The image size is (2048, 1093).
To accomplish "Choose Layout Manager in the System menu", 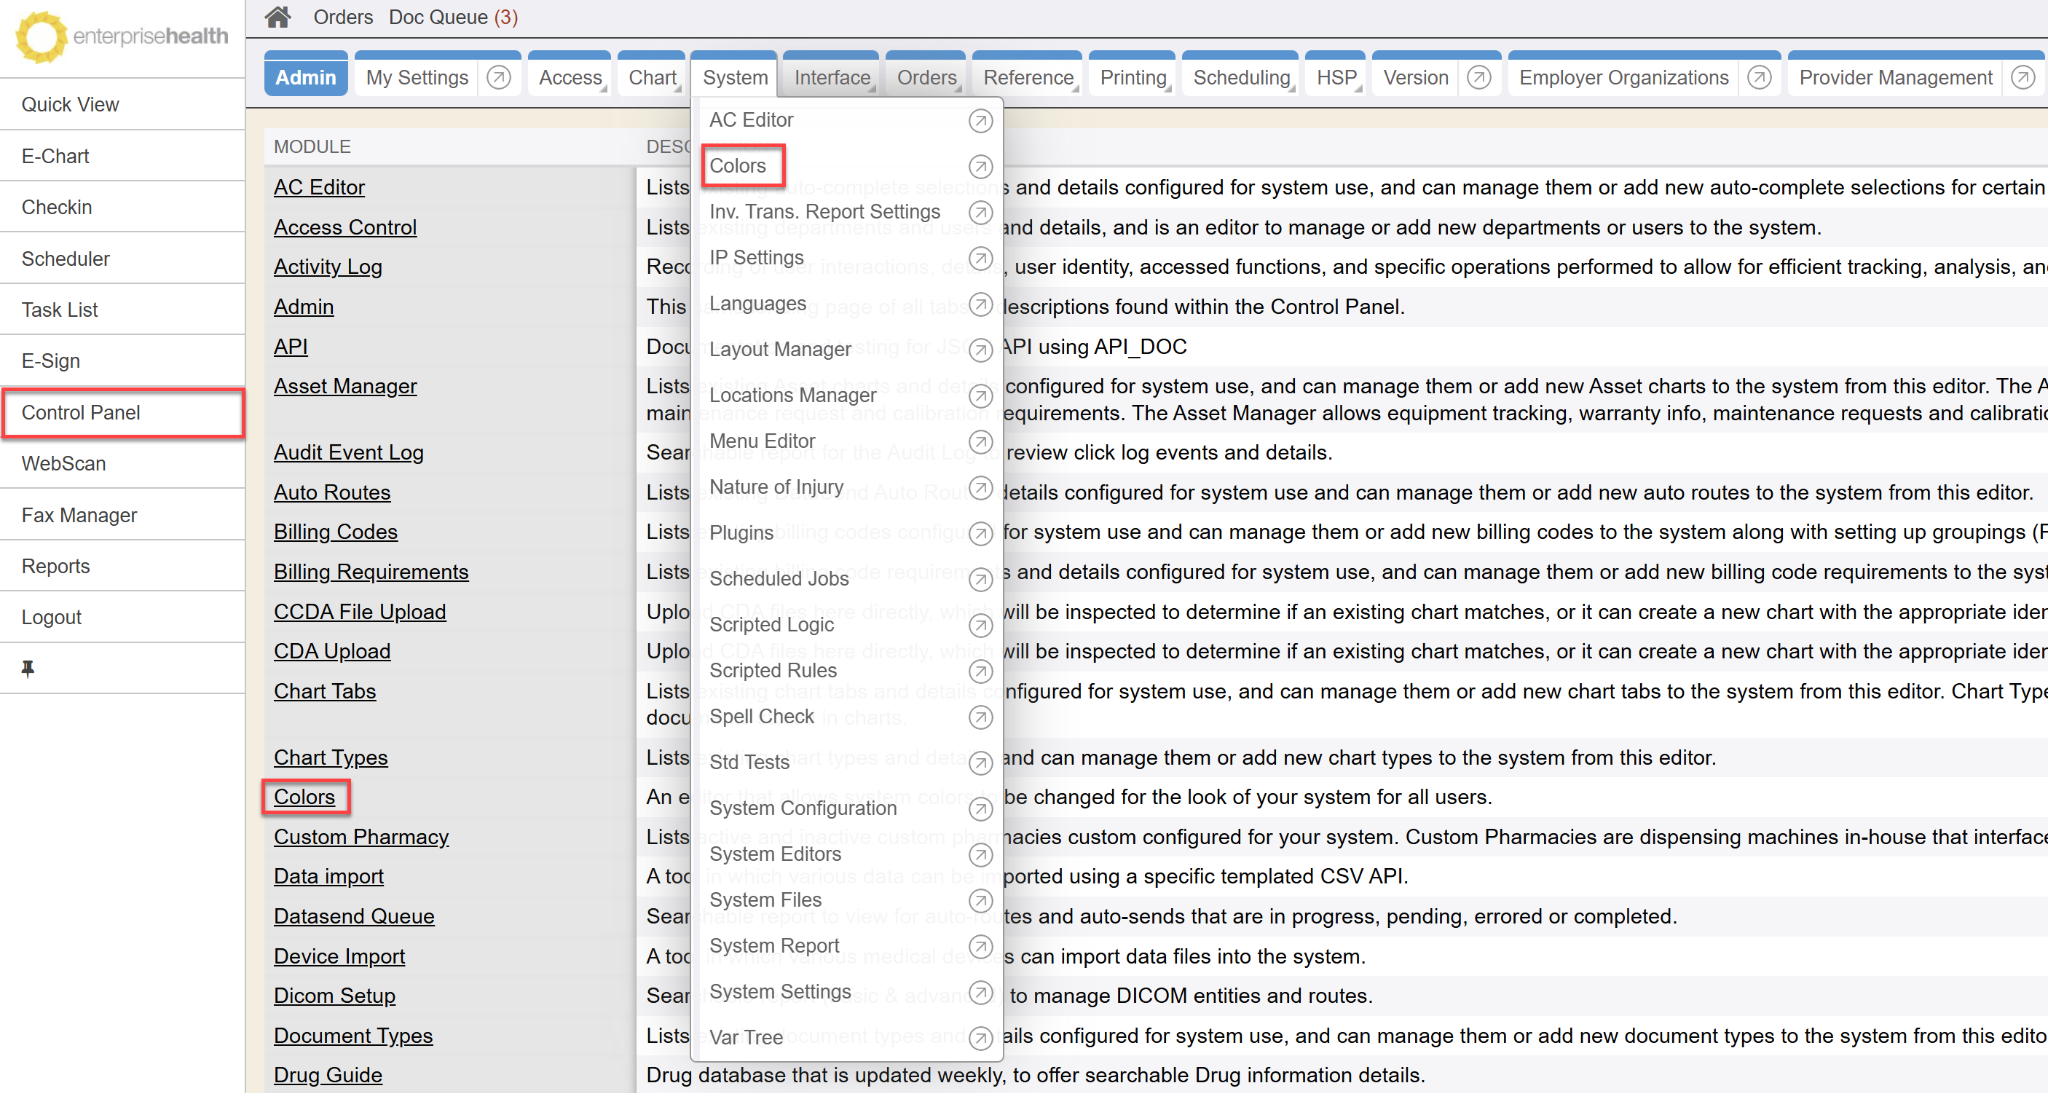I will [780, 349].
